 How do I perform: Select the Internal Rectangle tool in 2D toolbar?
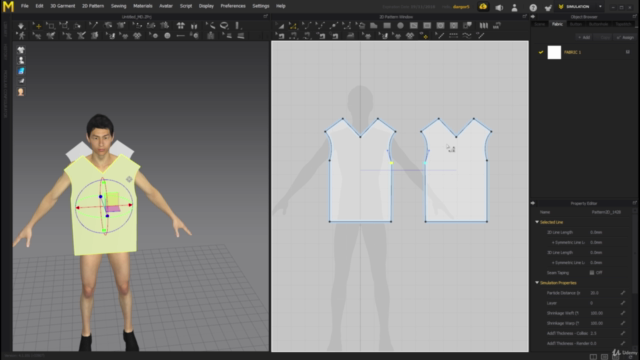click(427, 26)
